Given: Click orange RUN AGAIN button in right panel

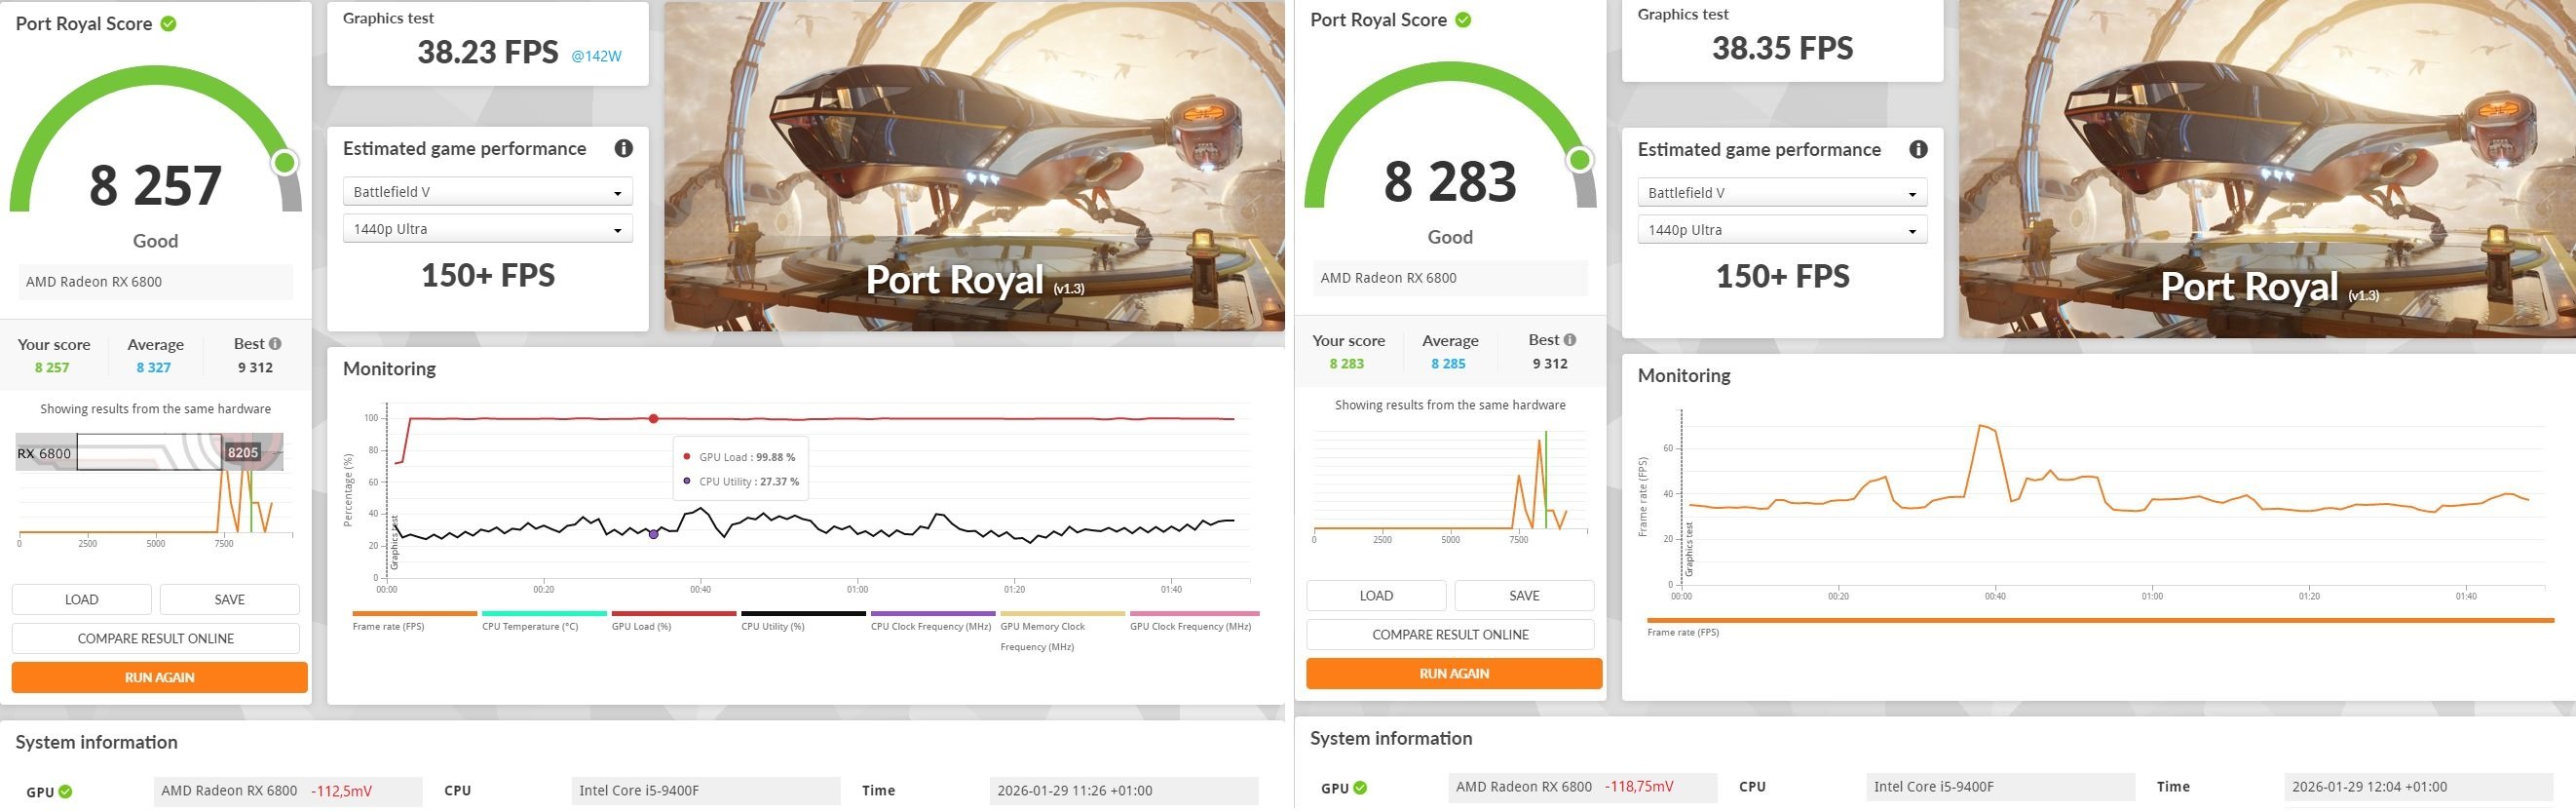Looking at the screenshot, I should [x=1454, y=673].
